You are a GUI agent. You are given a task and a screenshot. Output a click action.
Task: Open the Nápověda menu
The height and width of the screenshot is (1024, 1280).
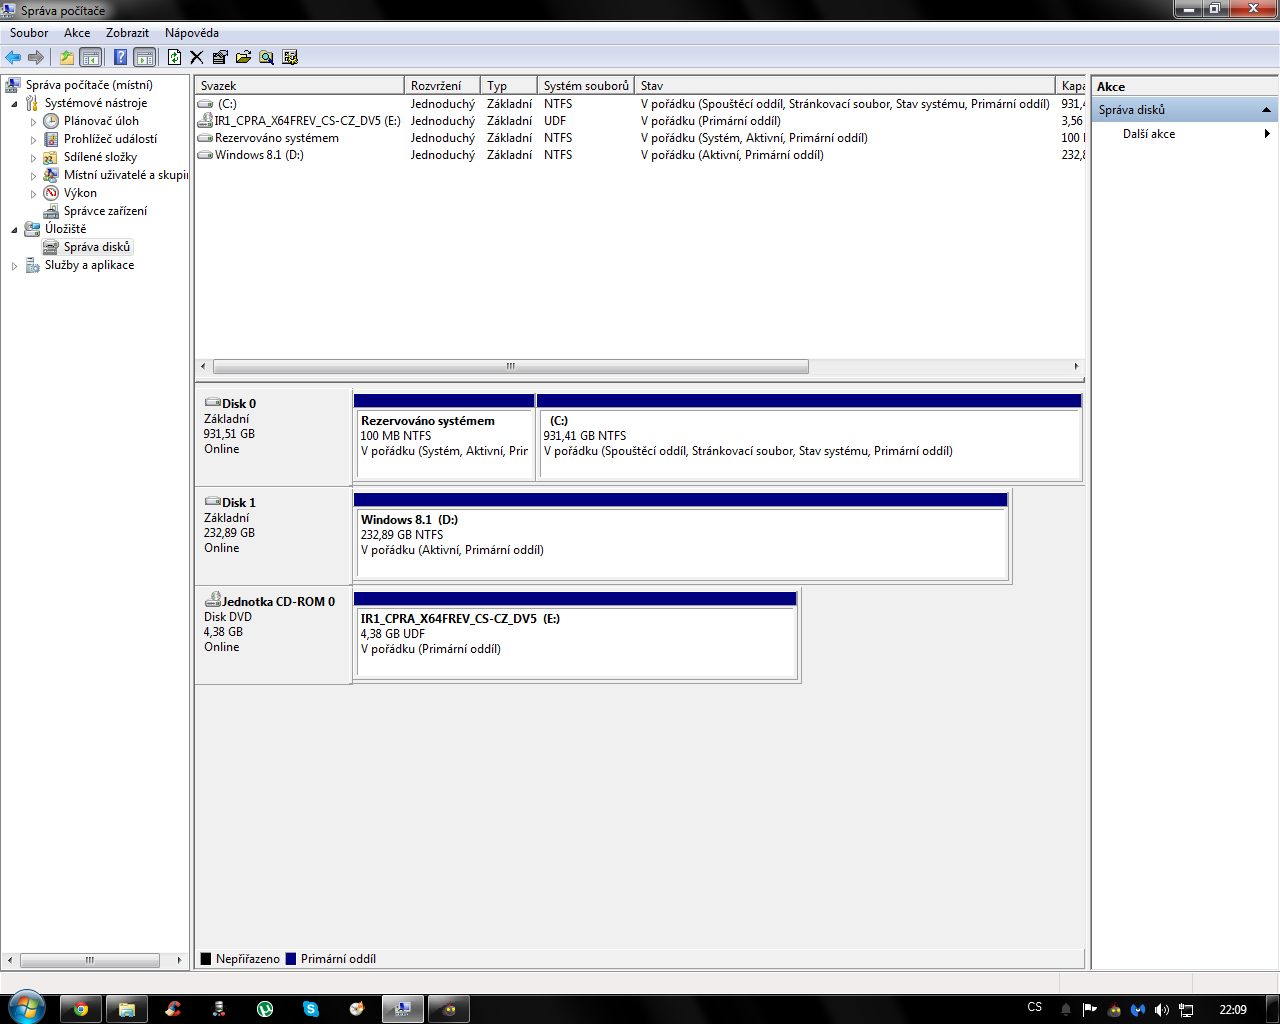tap(192, 33)
